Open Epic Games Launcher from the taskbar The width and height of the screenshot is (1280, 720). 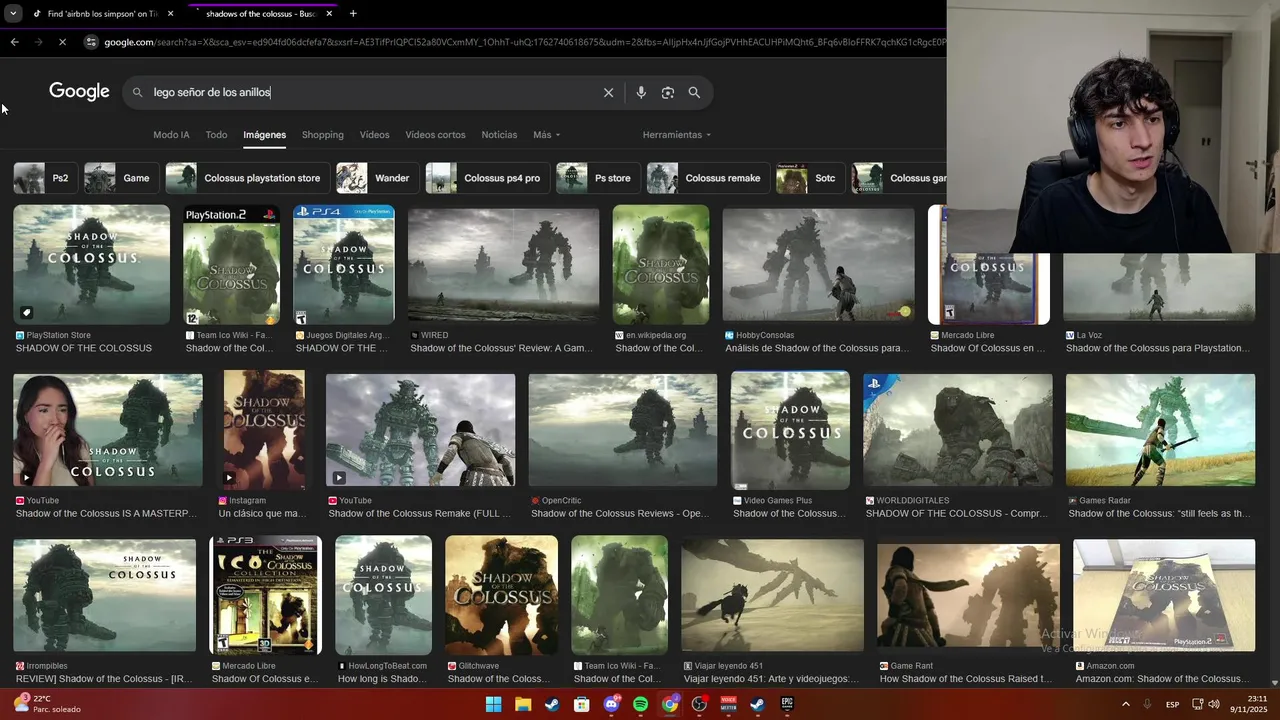tap(788, 704)
